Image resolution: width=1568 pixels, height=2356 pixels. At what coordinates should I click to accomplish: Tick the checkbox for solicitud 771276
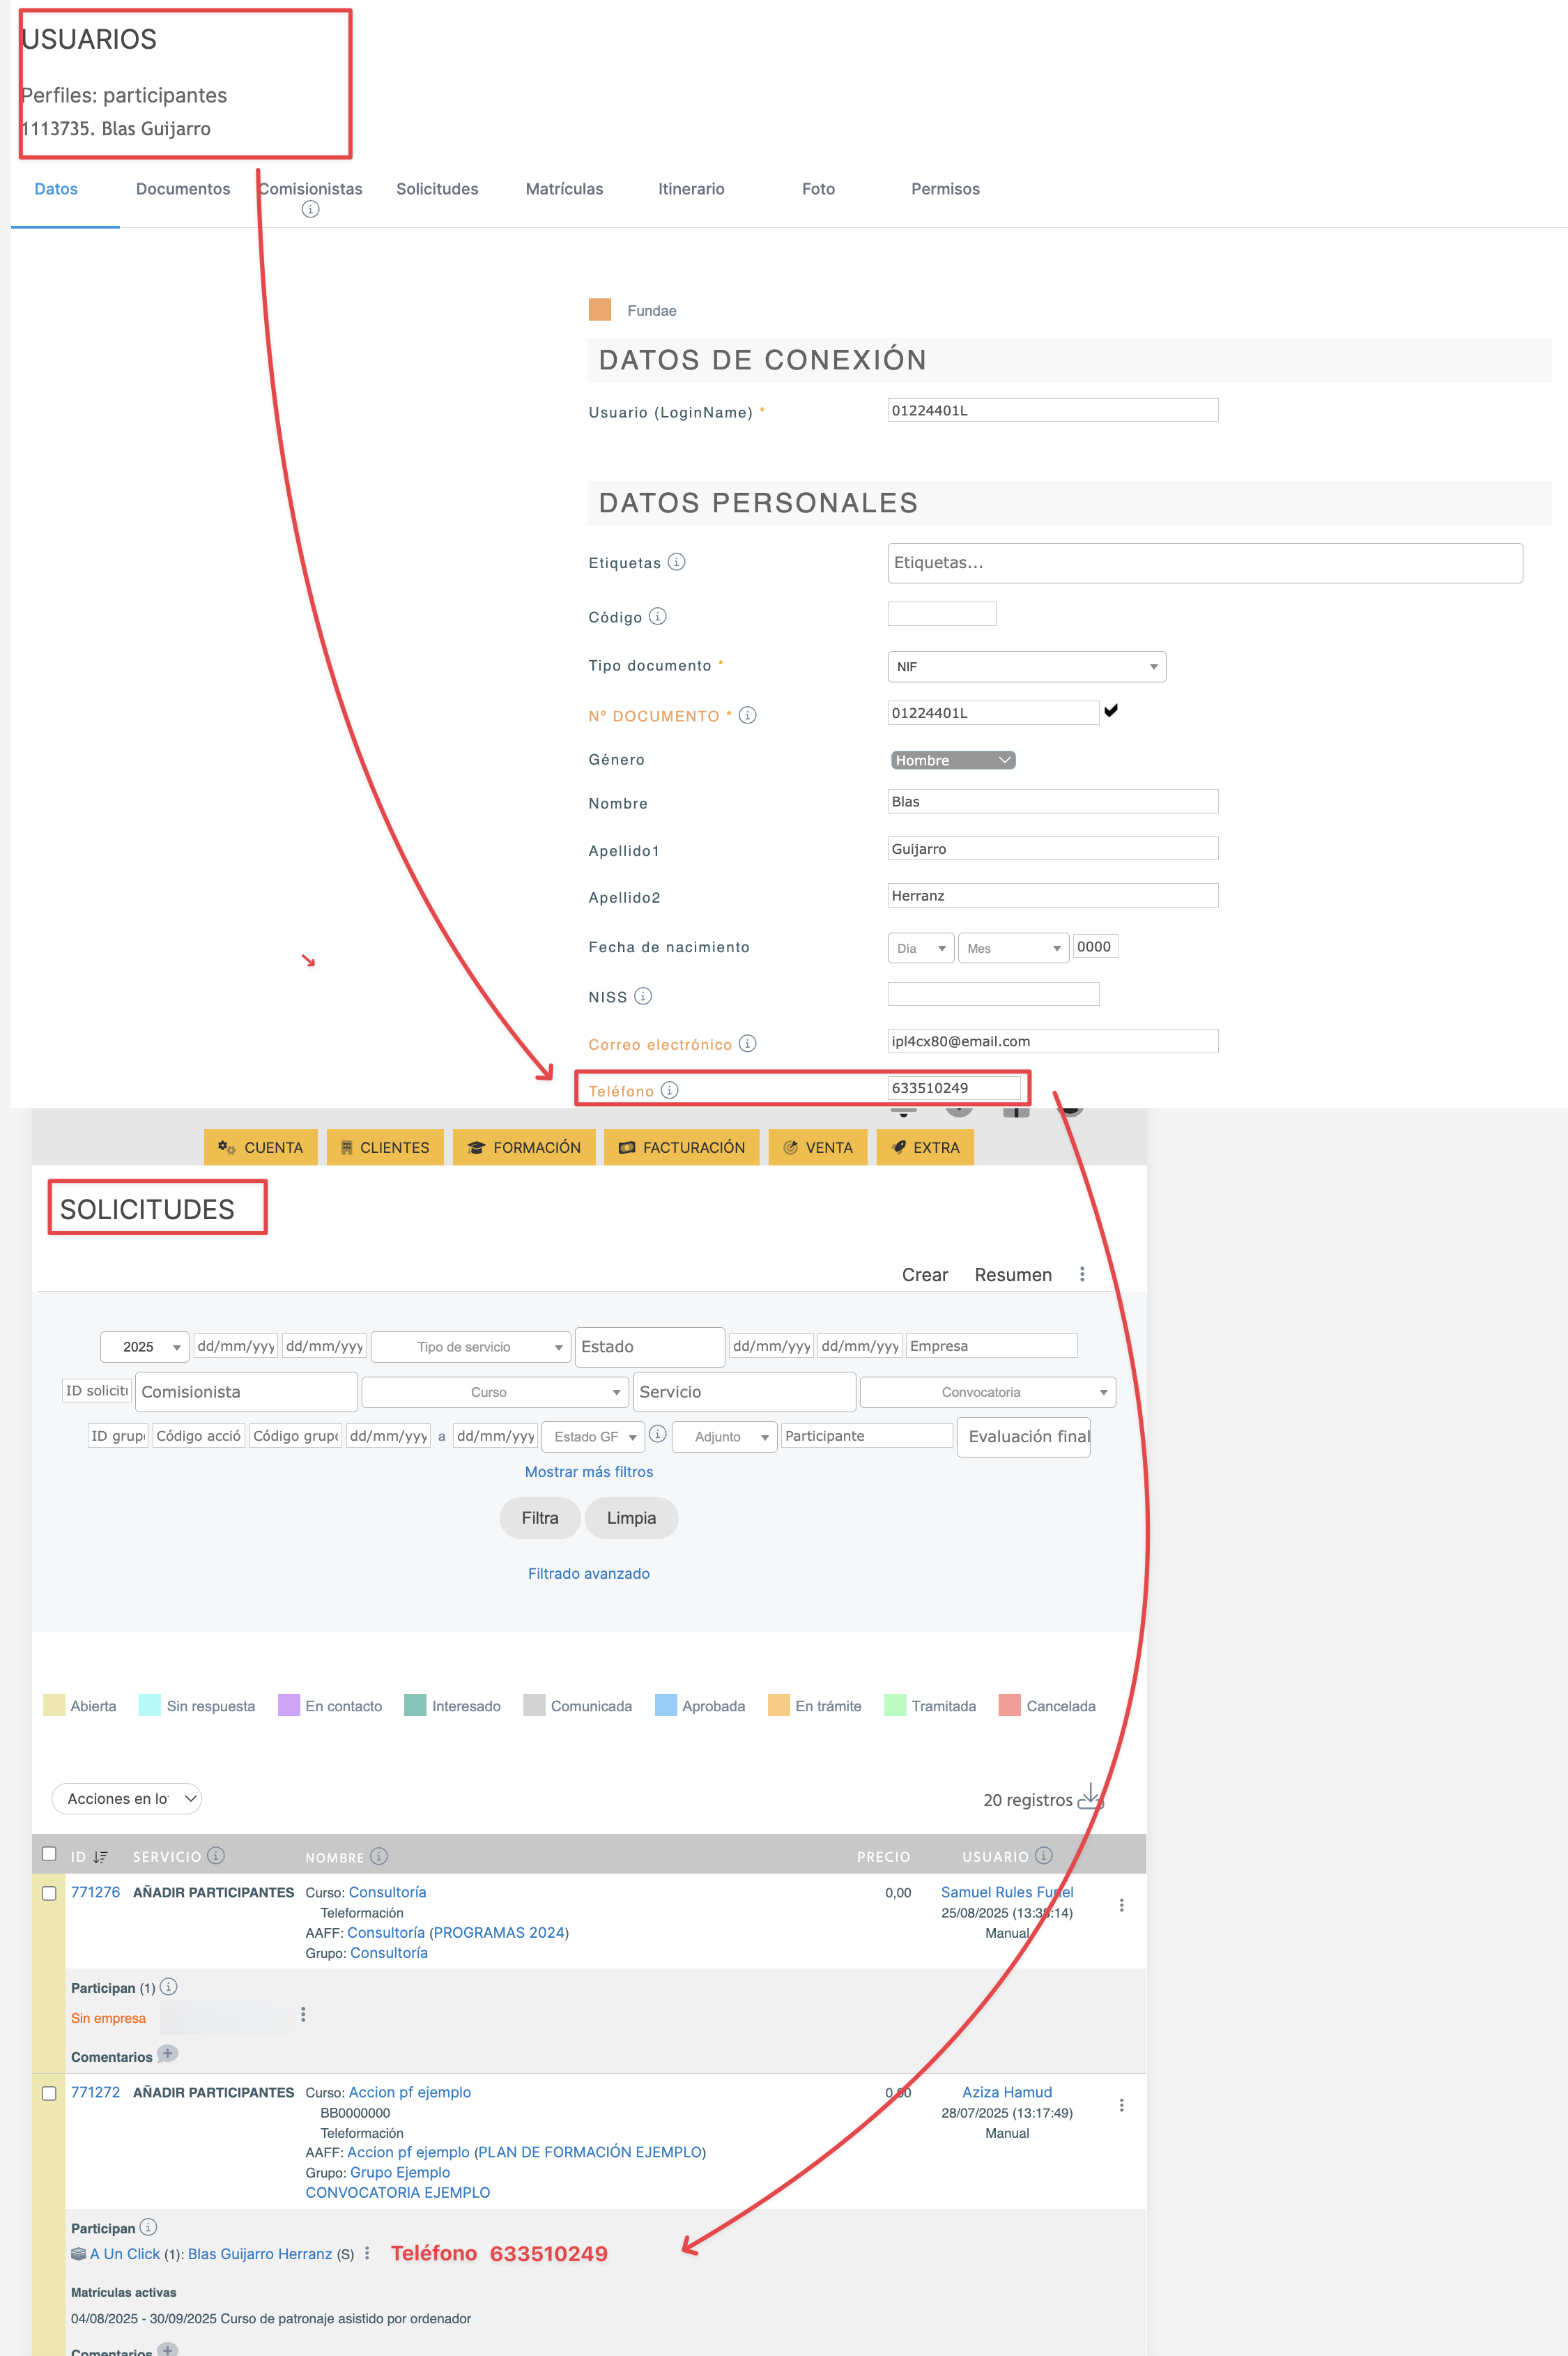click(x=49, y=1893)
